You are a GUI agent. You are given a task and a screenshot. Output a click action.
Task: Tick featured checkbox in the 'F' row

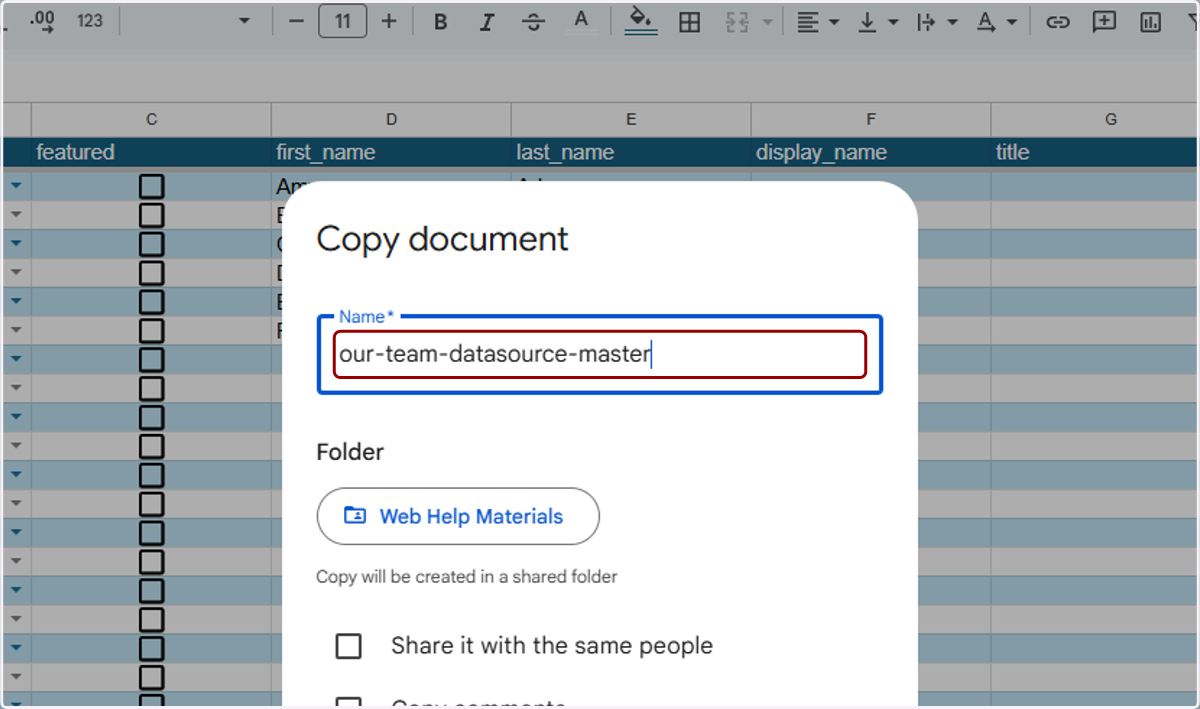(x=151, y=330)
